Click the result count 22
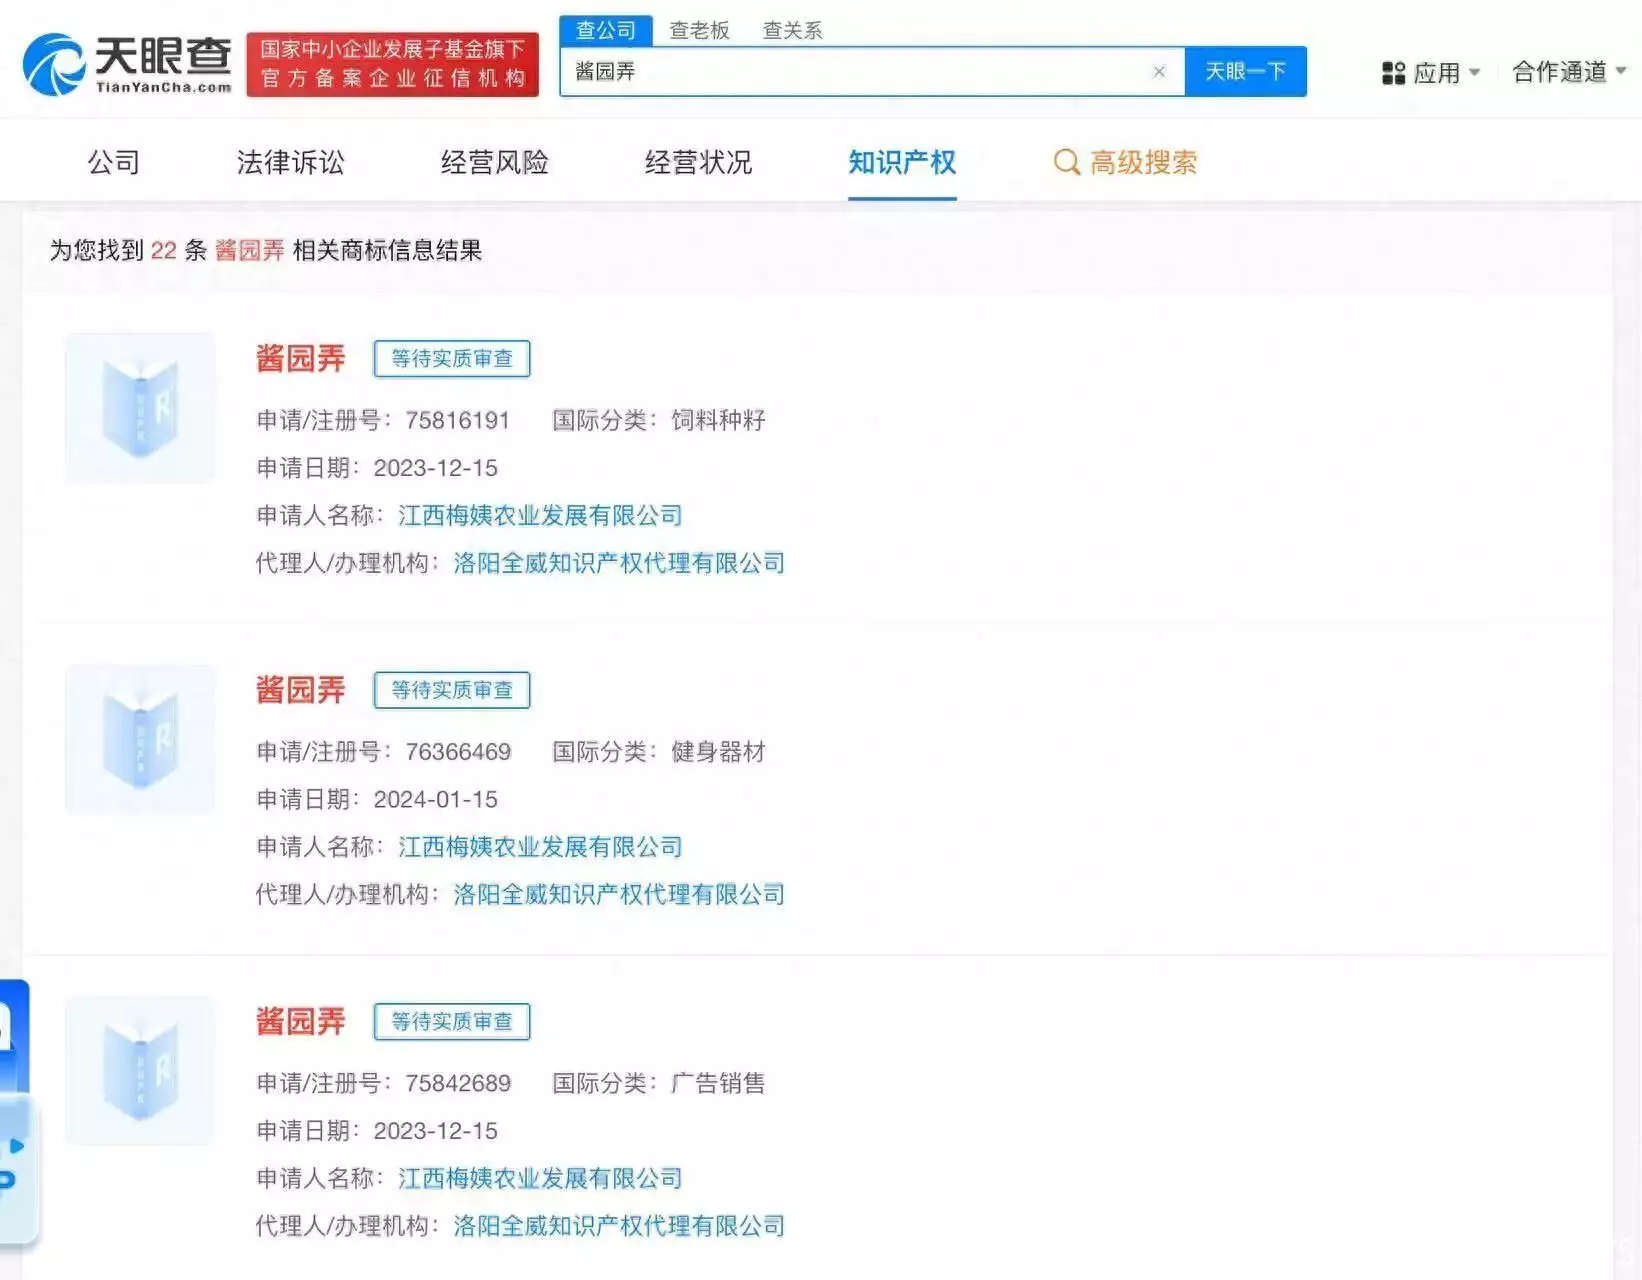 click(163, 250)
